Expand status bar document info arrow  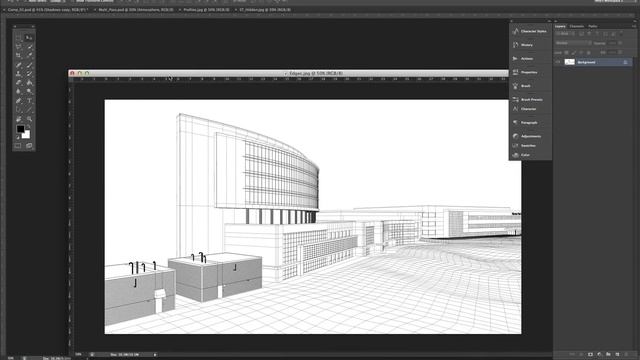coord(155,355)
